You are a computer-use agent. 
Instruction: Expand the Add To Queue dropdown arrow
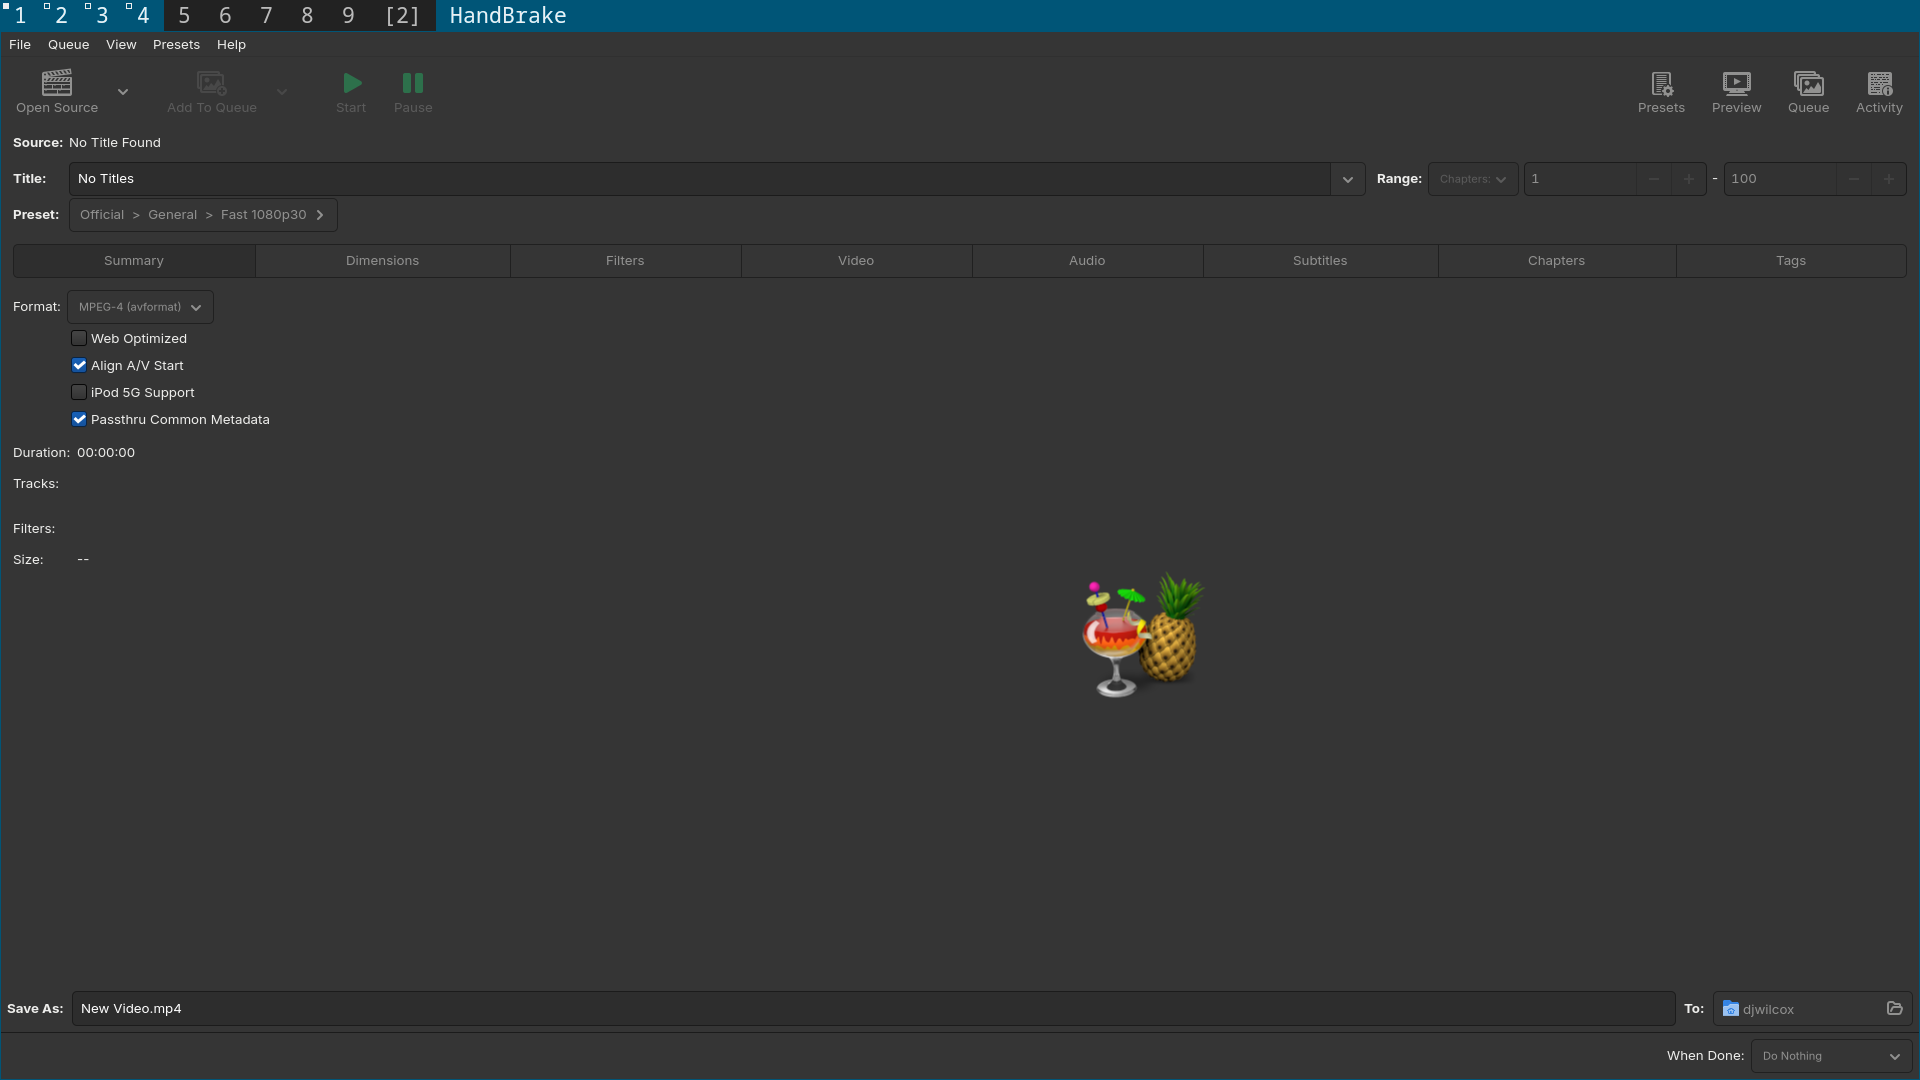coord(282,92)
